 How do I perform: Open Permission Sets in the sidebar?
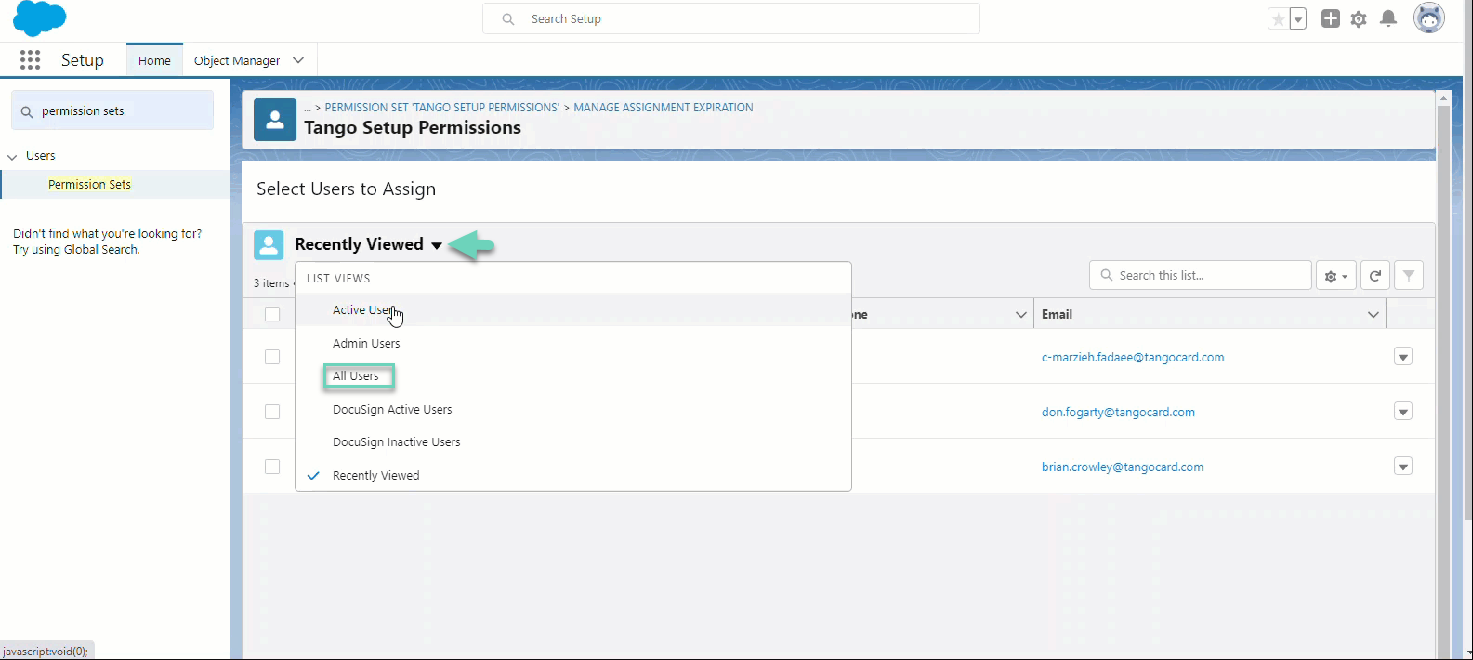pyautogui.click(x=89, y=184)
